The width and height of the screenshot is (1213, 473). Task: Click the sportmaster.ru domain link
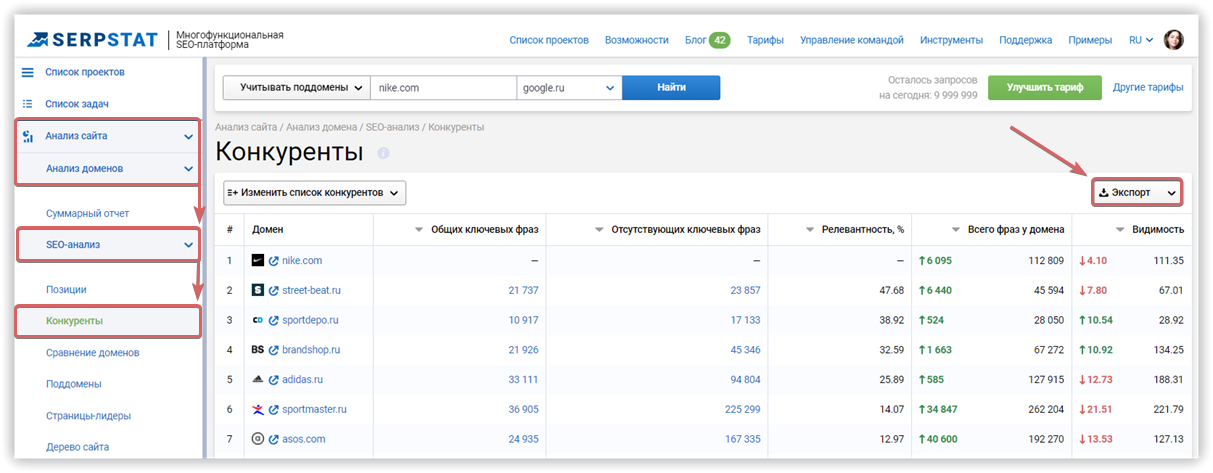click(x=313, y=409)
